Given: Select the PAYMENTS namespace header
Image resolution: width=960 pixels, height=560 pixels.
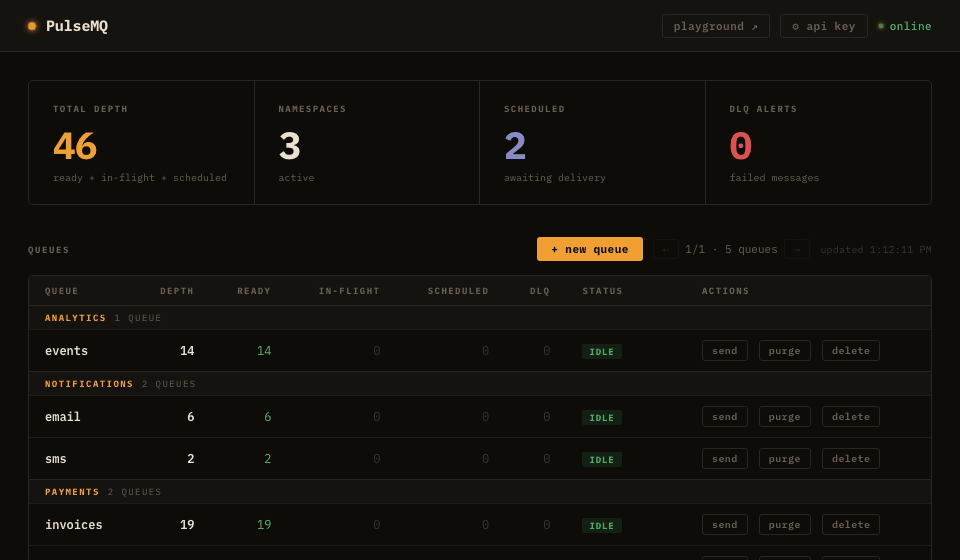Looking at the screenshot, I should (480, 491).
